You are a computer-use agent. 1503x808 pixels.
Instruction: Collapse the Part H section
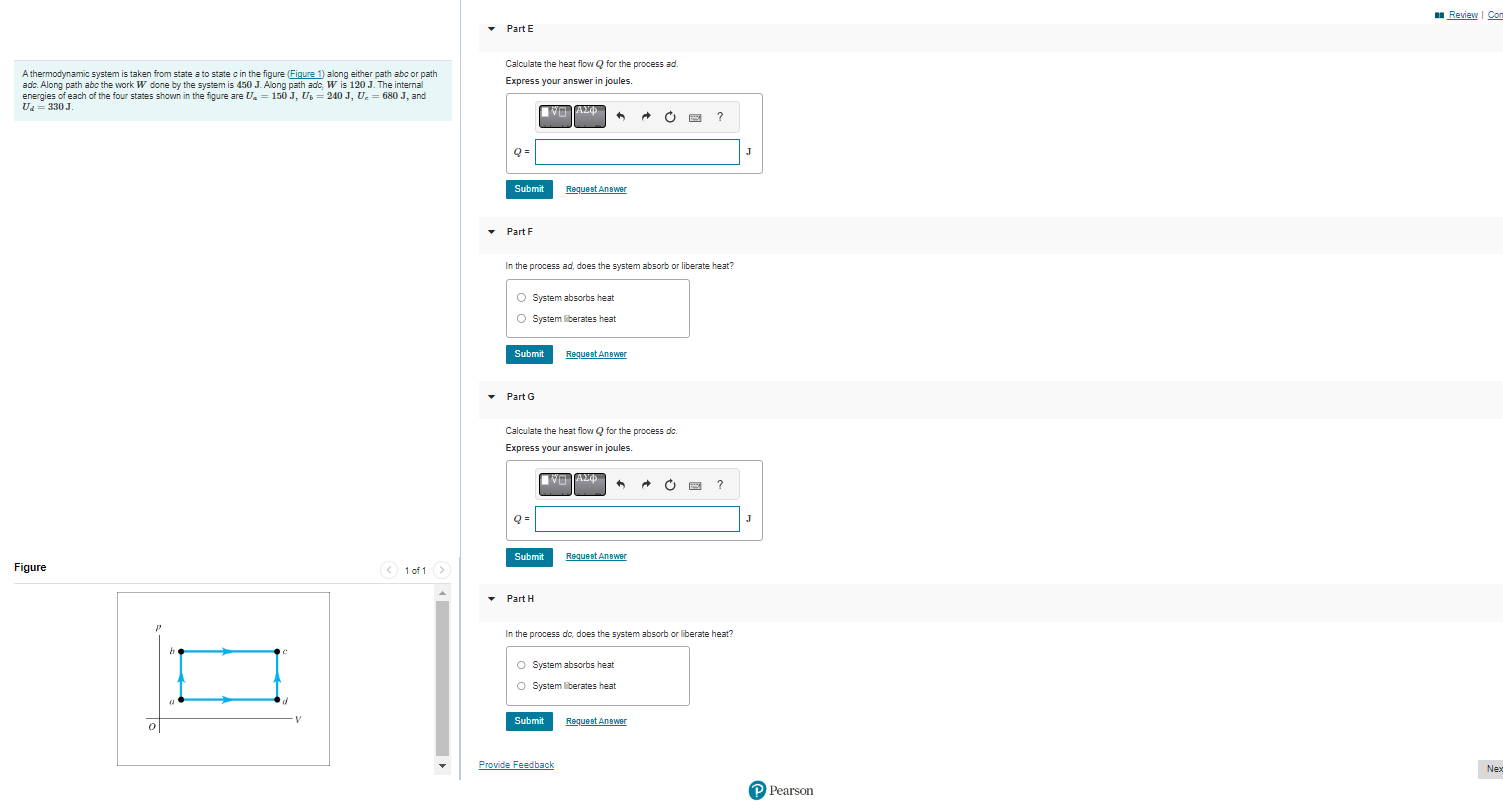[491, 599]
